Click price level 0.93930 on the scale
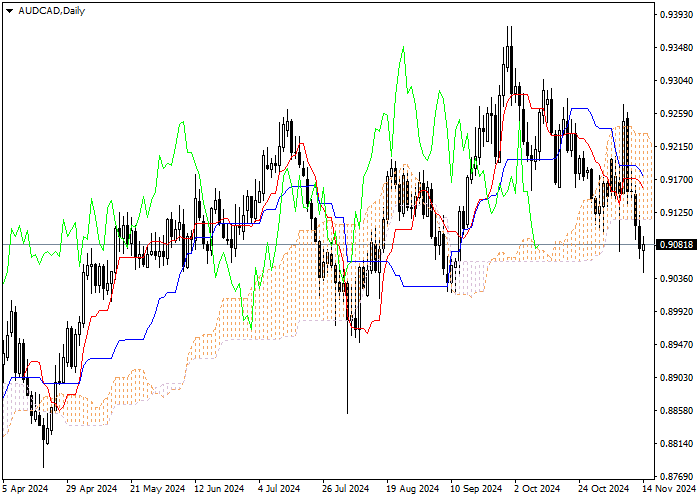This screenshot has width=700, height=500. coord(677,15)
